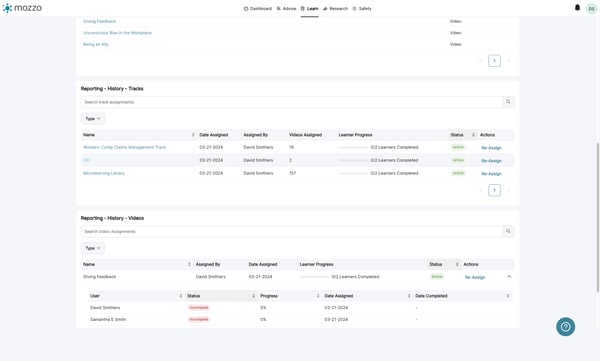Click progress bar for Microlearning Library track
Screen dimensions: 600x361
coord(353,173)
